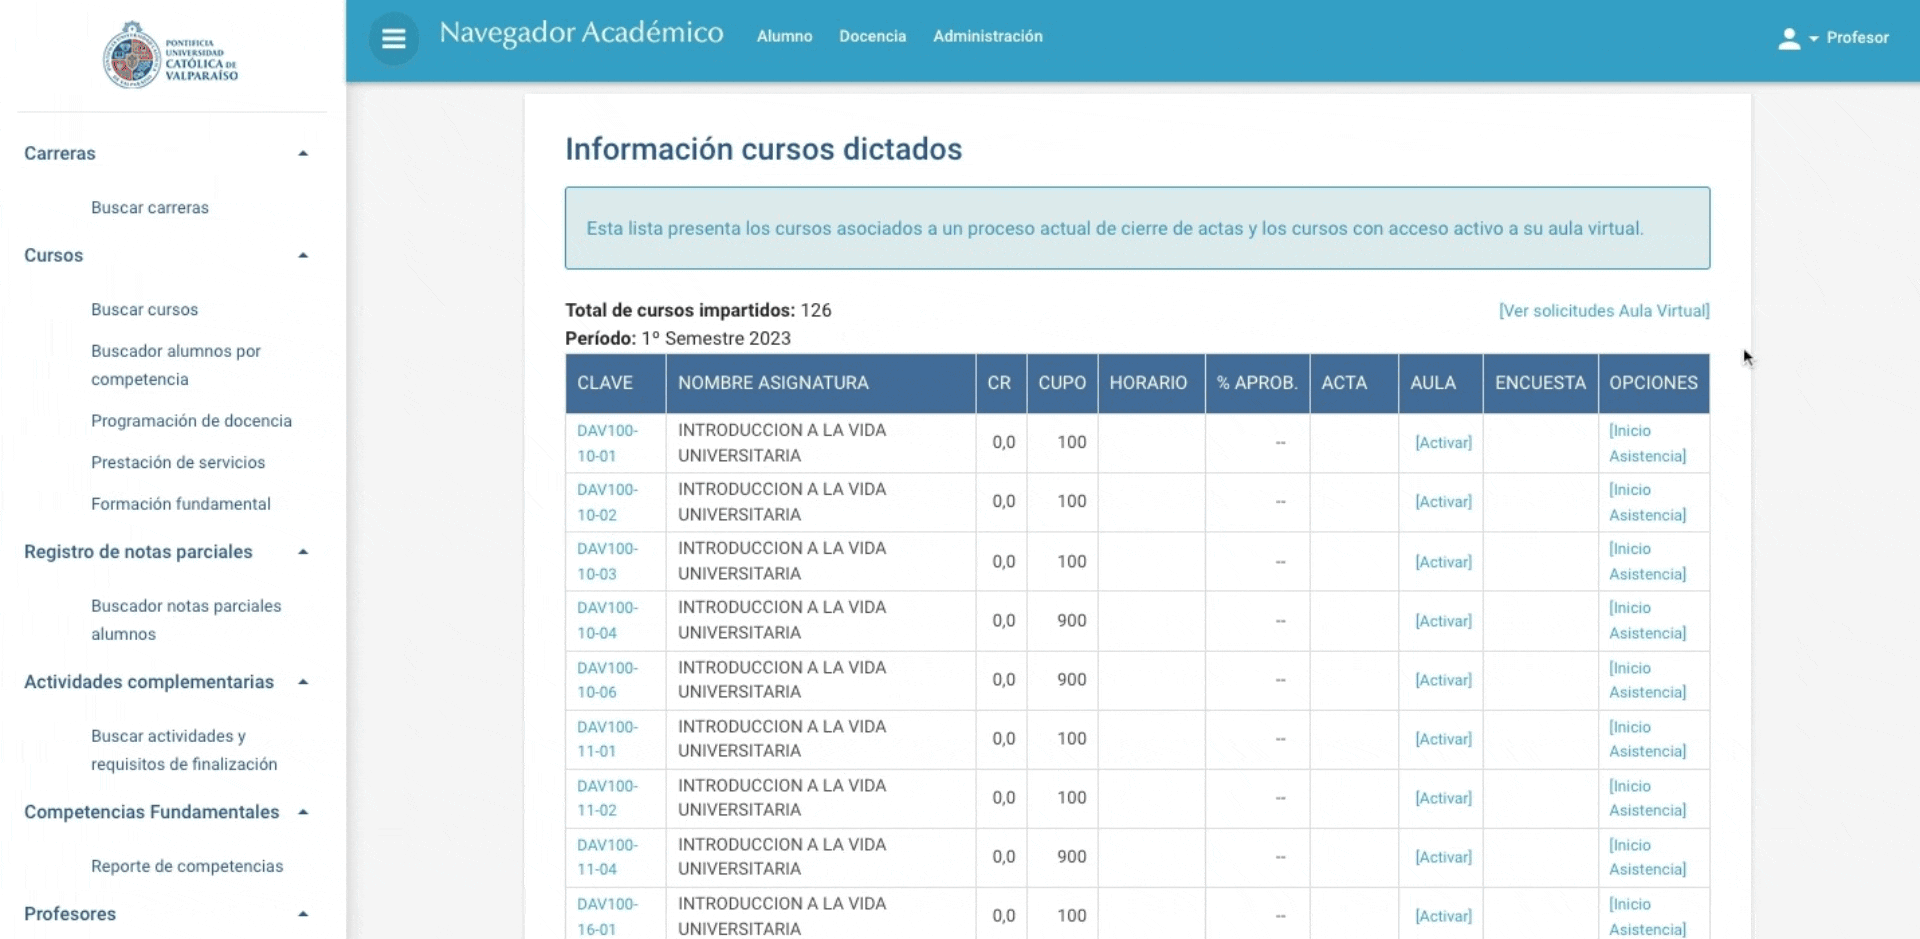Activar aula for DAV100-10-03
This screenshot has height=939, width=1920.
click(x=1443, y=562)
